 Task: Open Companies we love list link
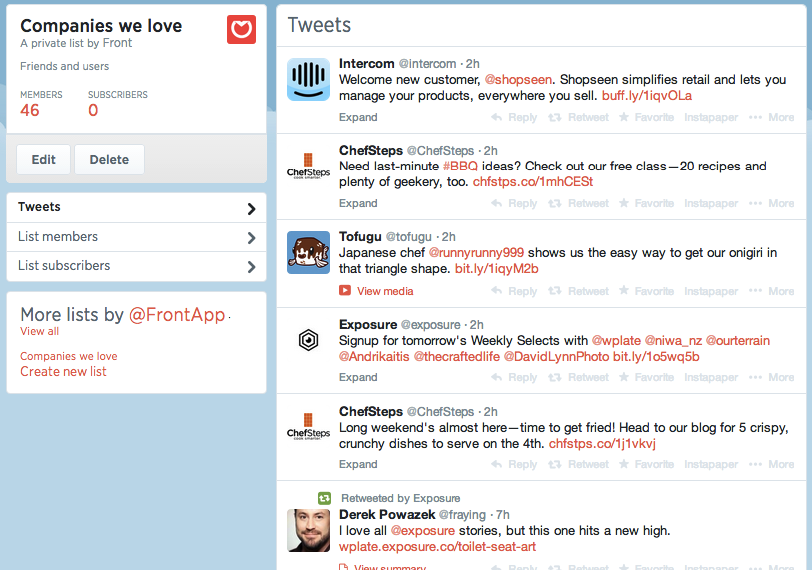69,356
